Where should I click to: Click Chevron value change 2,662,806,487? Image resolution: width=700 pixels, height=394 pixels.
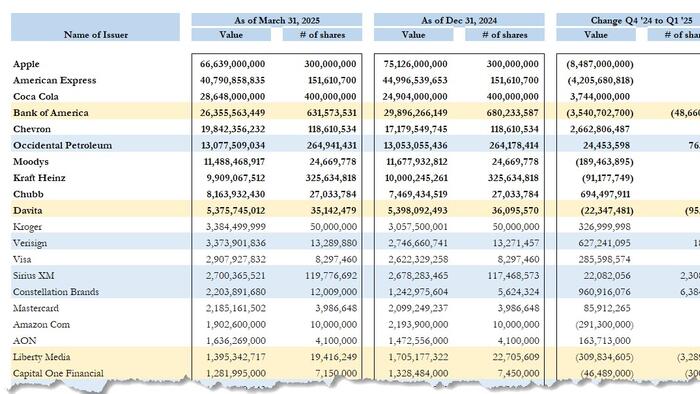tap(600, 129)
